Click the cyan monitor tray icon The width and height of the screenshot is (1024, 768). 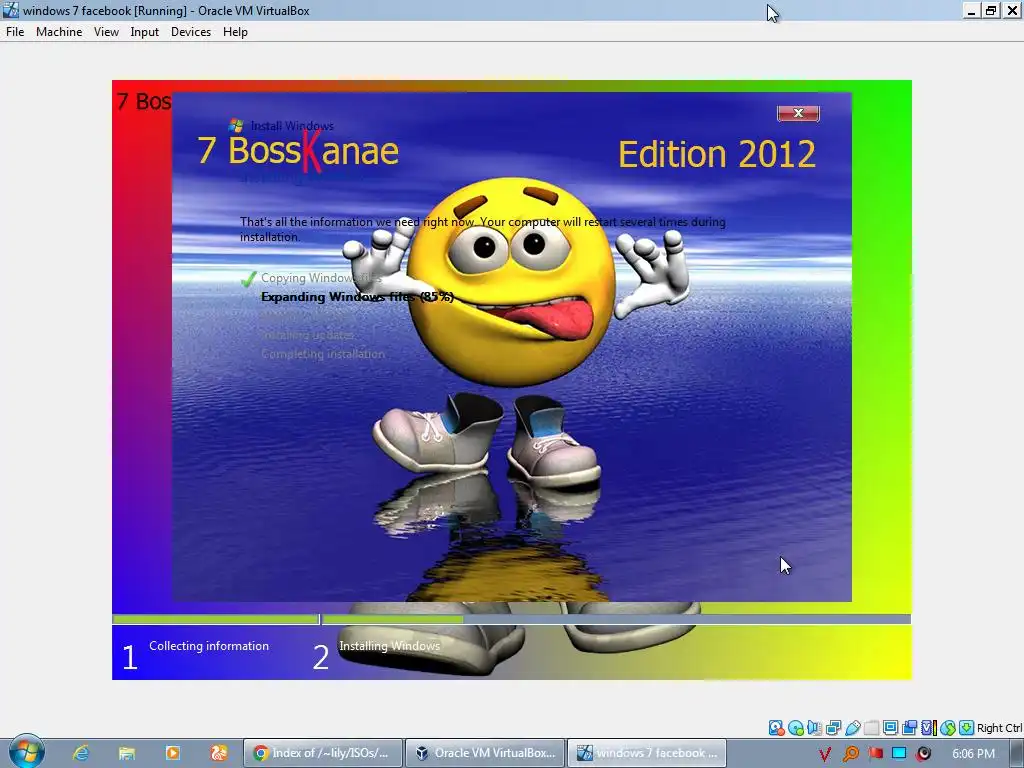(x=899, y=753)
